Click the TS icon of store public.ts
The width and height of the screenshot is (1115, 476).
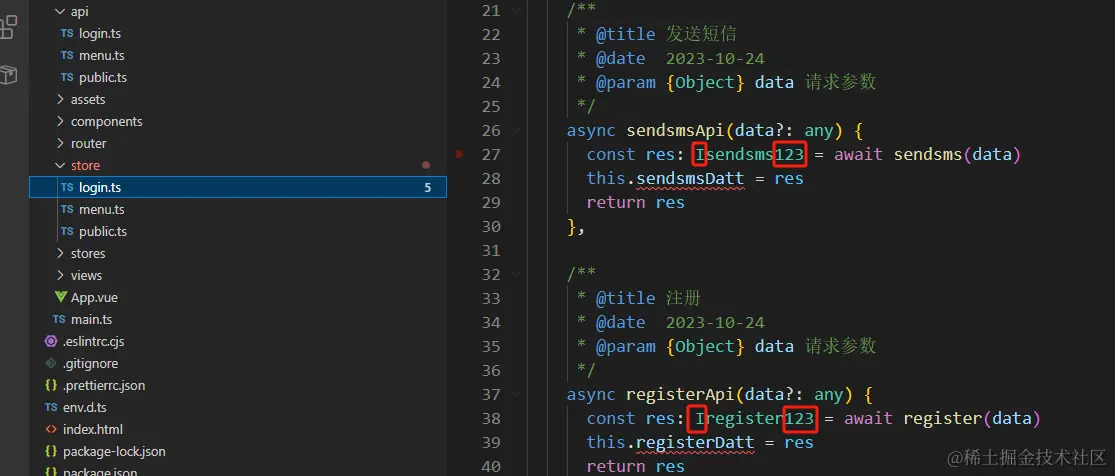point(67,232)
